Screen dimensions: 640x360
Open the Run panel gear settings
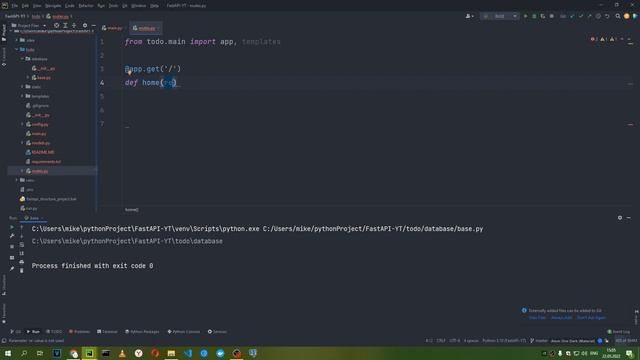(x=620, y=218)
